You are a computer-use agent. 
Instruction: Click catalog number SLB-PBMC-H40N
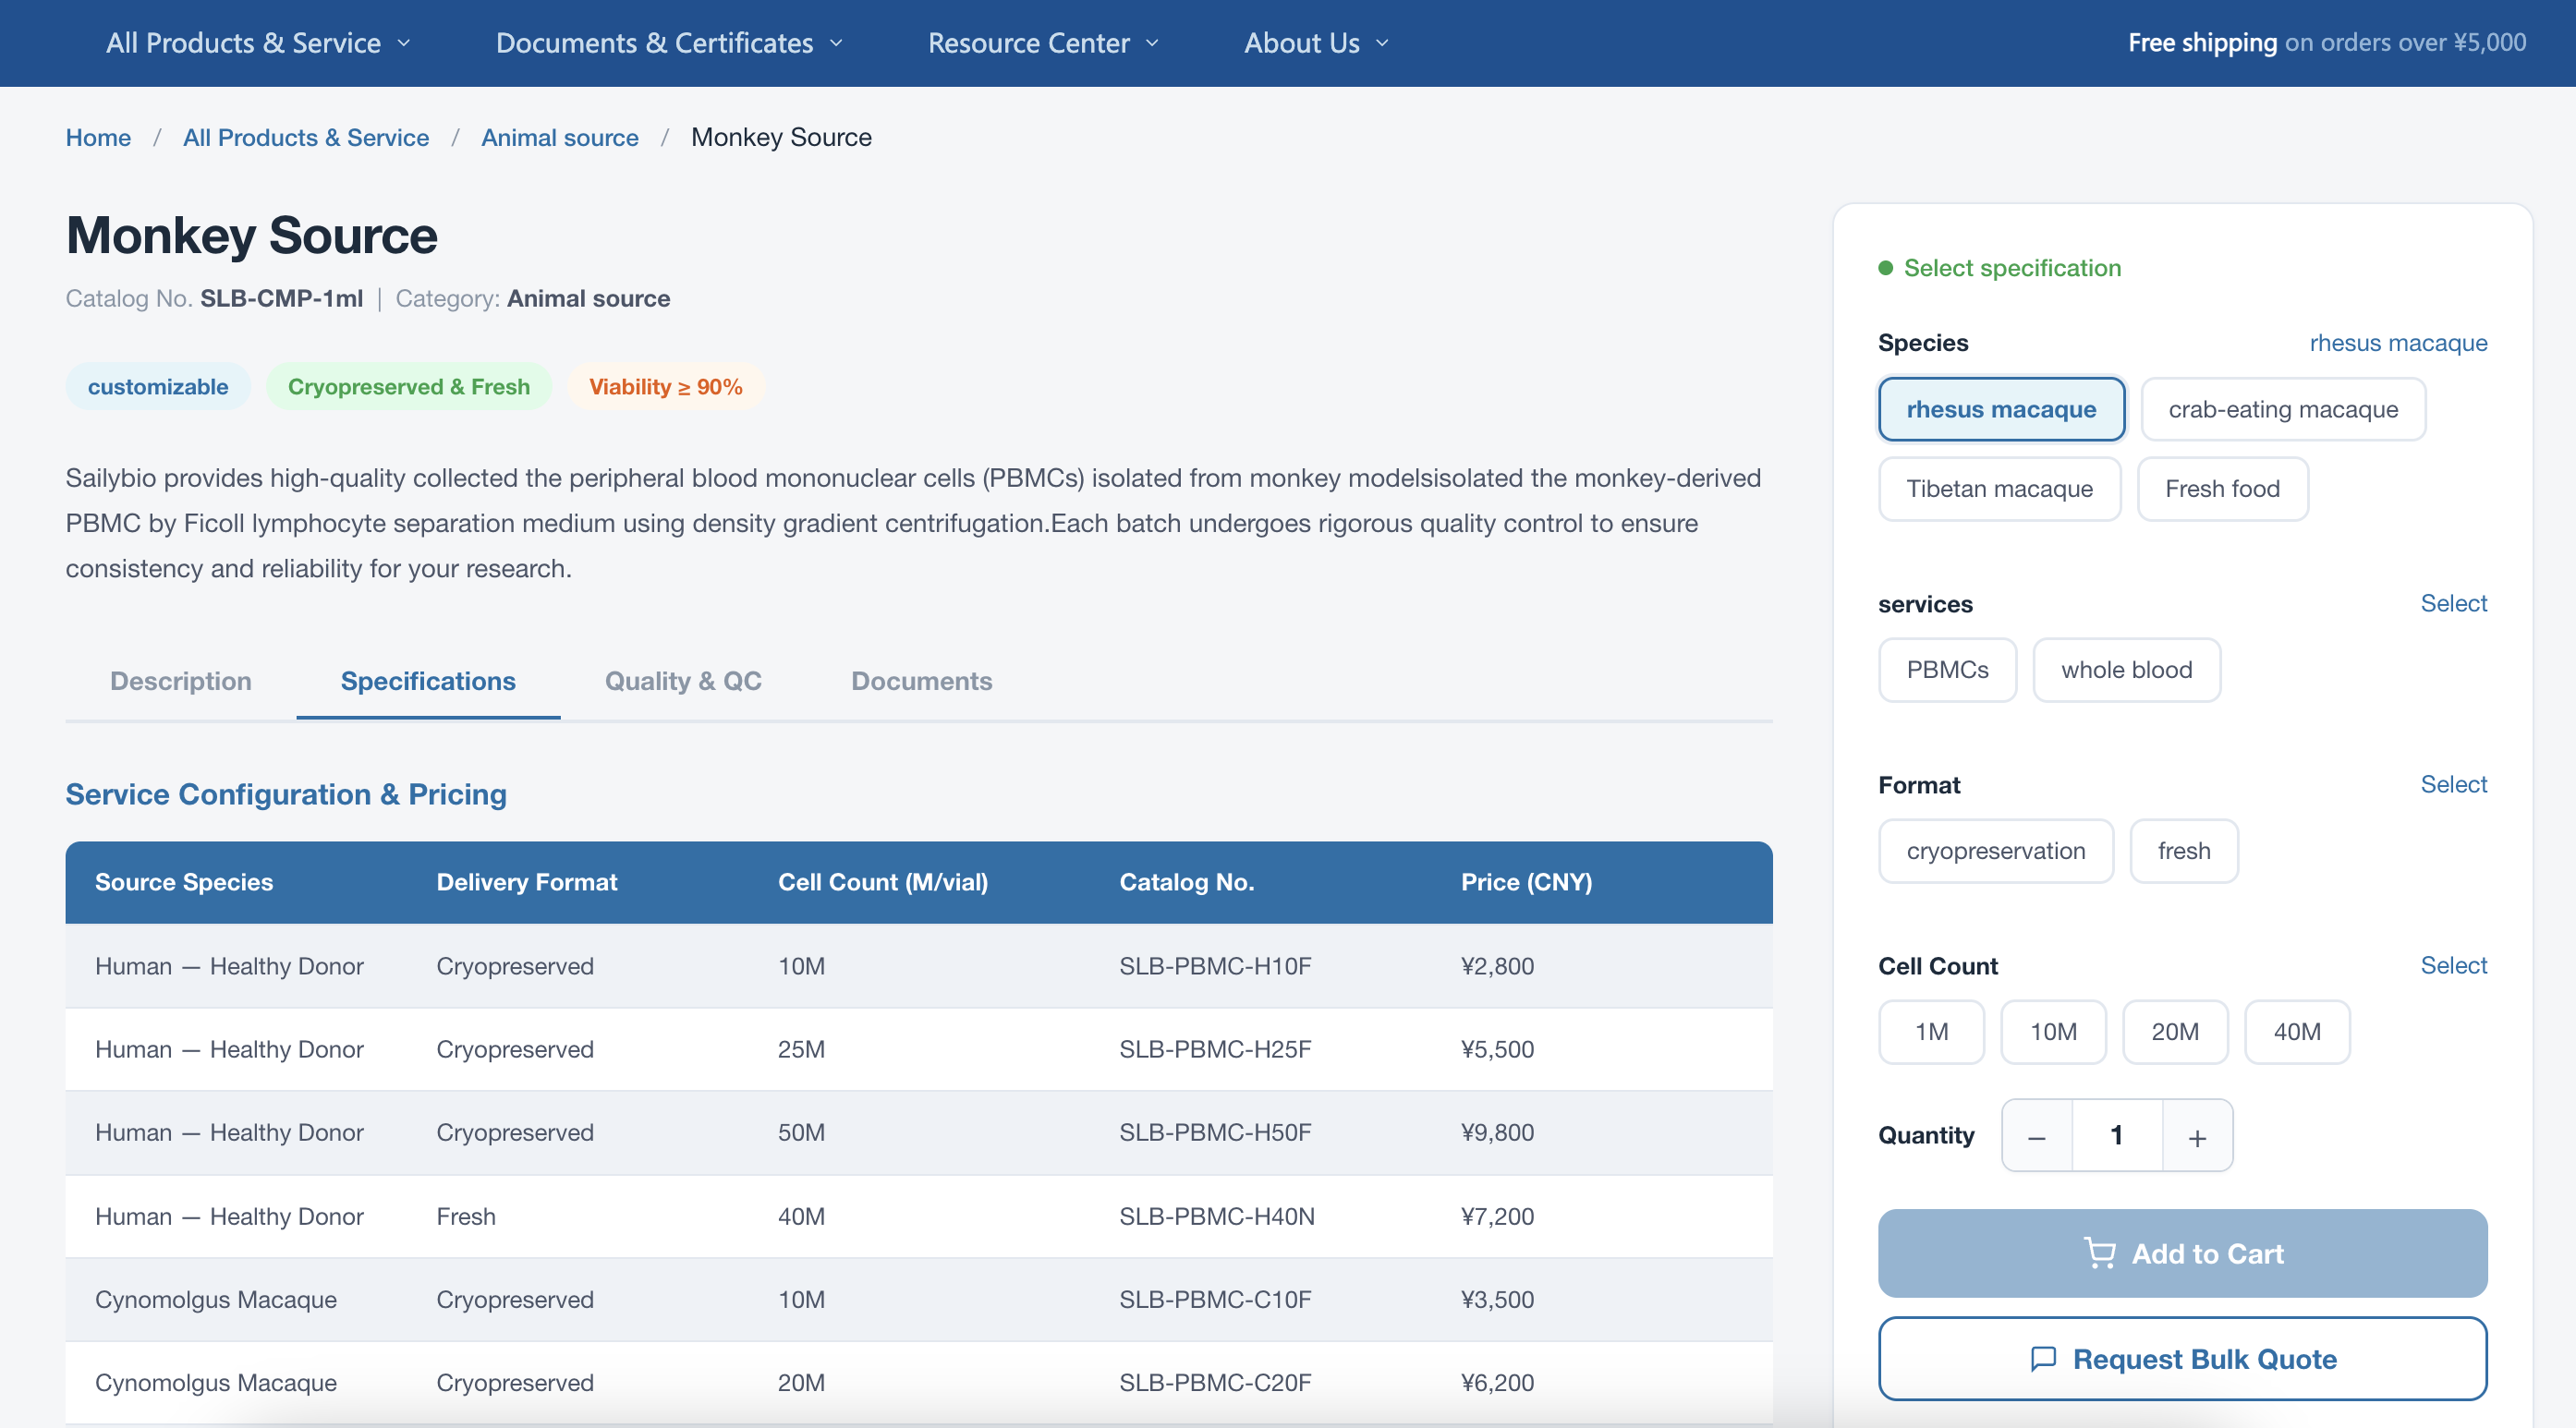(1216, 1216)
